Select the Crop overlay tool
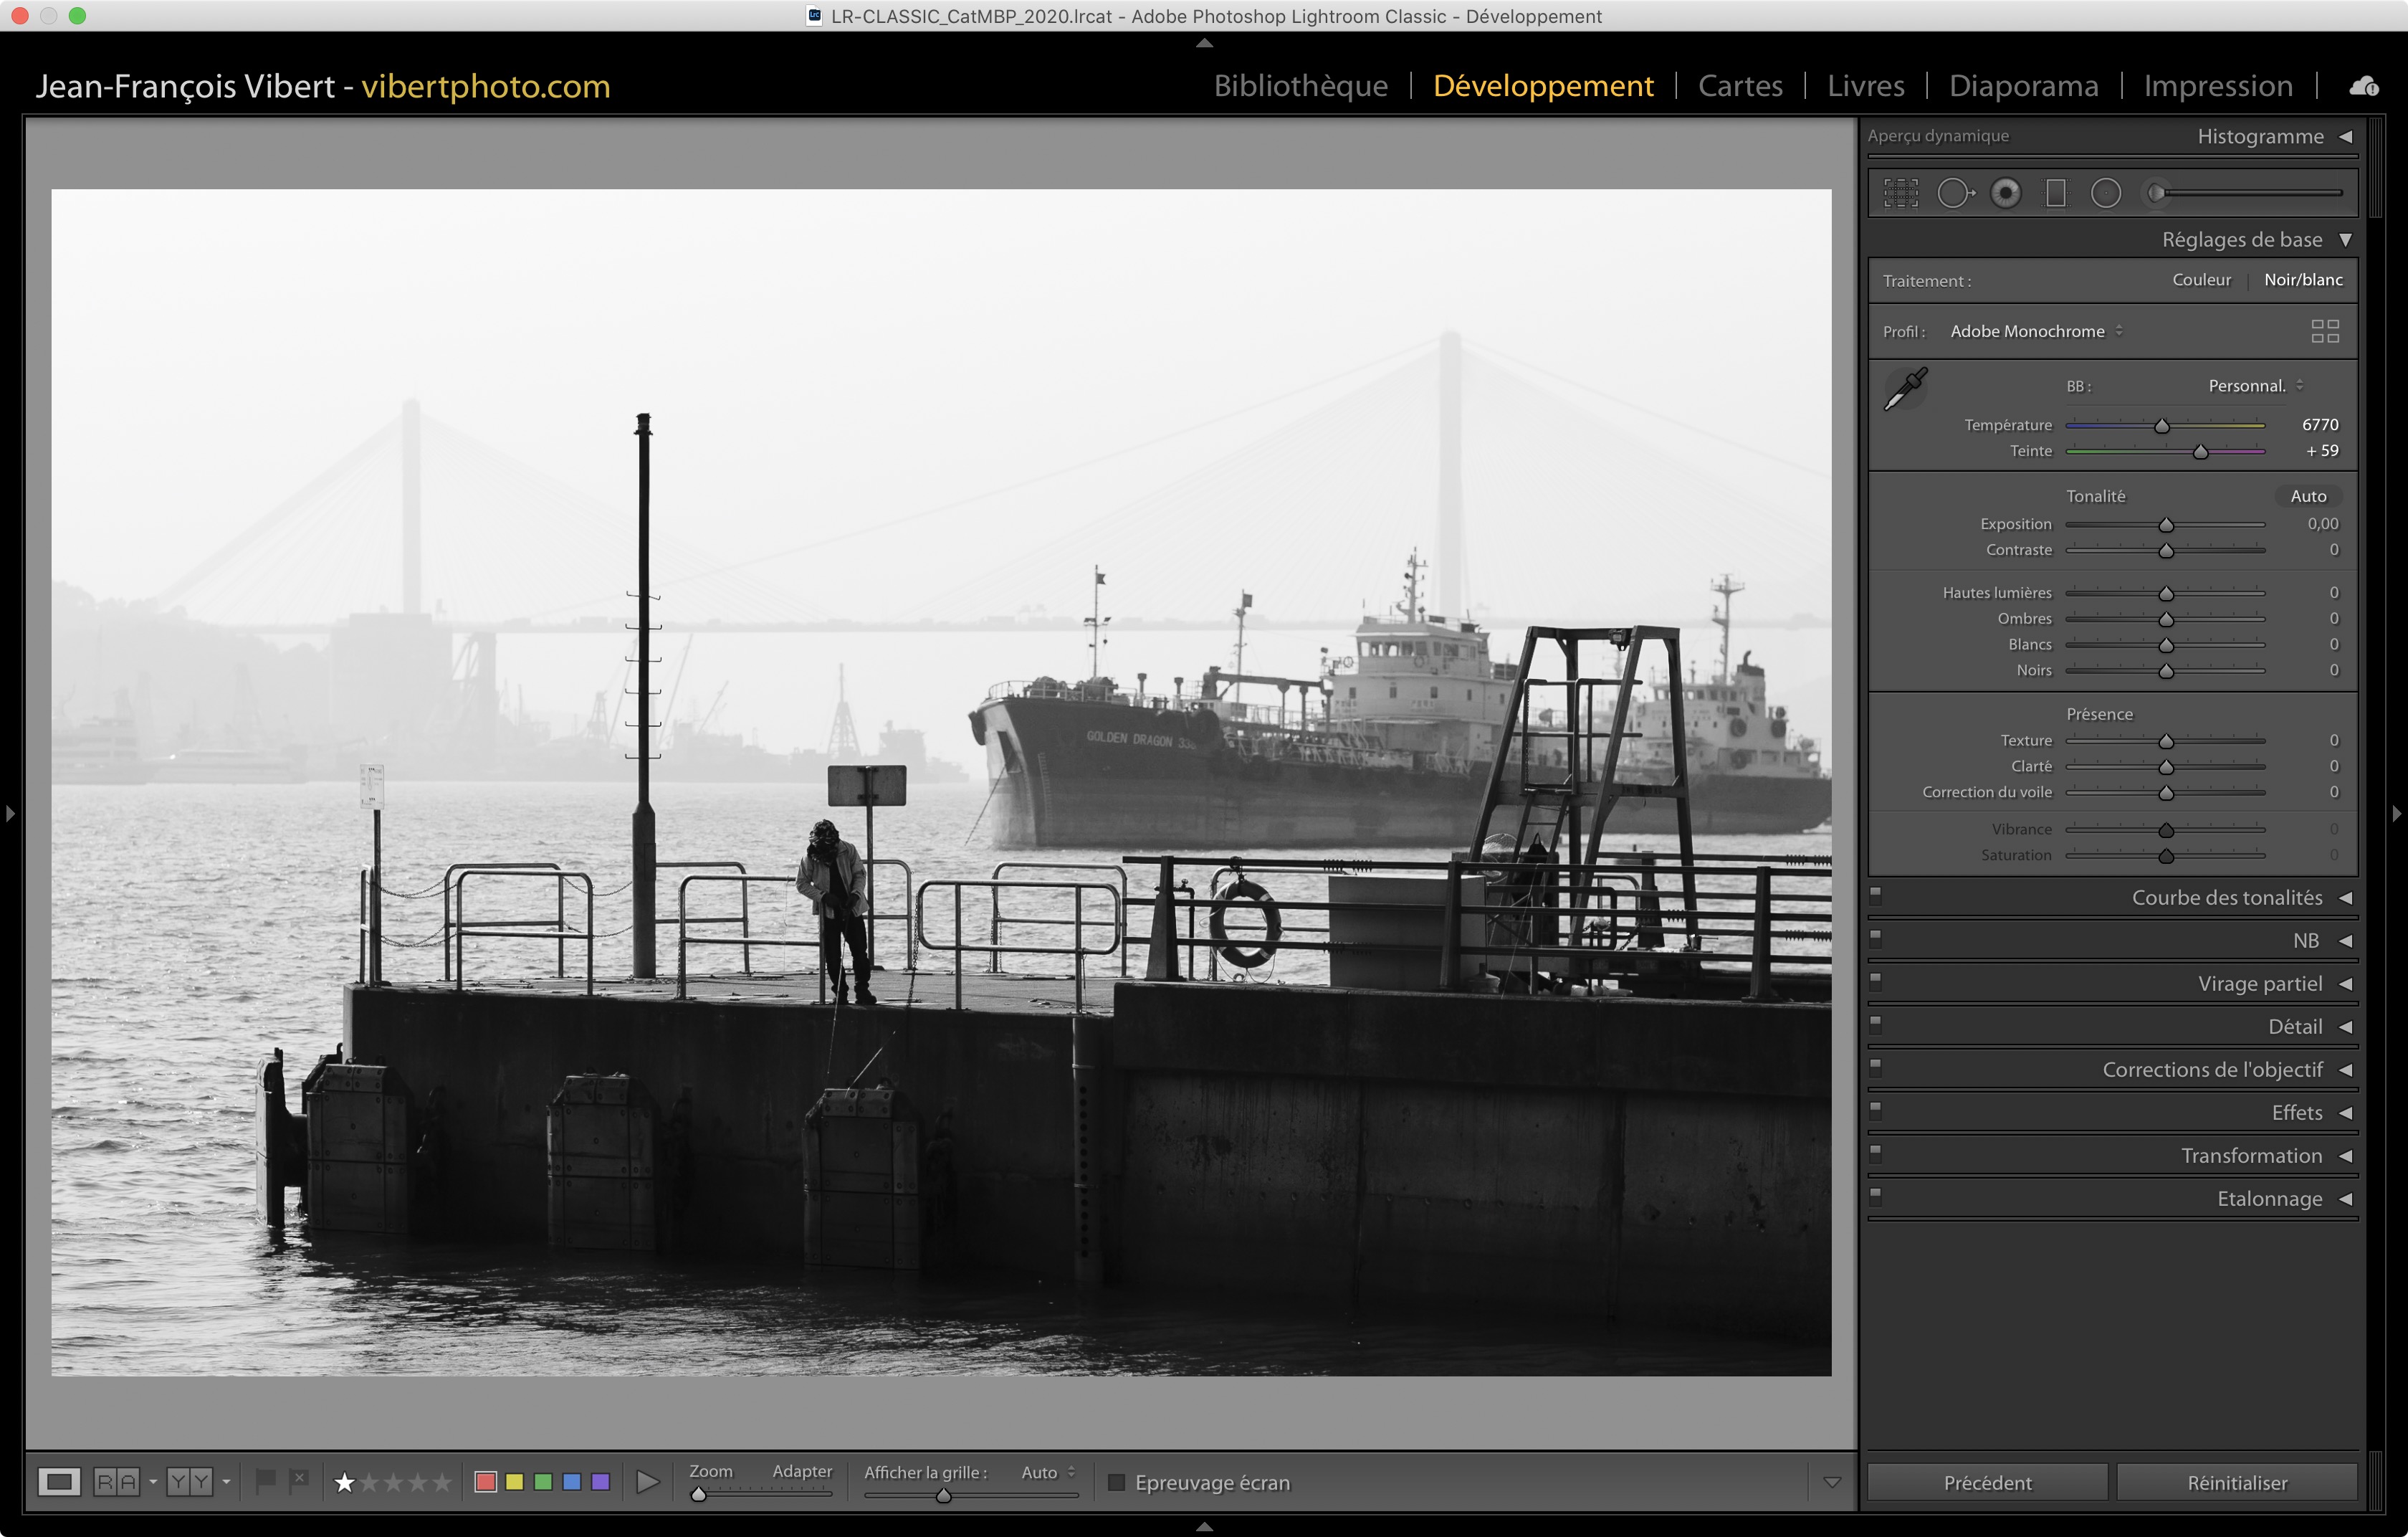Image resolution: width=2408 pixels, height=1537 pixels. [x=1901, y=193]
